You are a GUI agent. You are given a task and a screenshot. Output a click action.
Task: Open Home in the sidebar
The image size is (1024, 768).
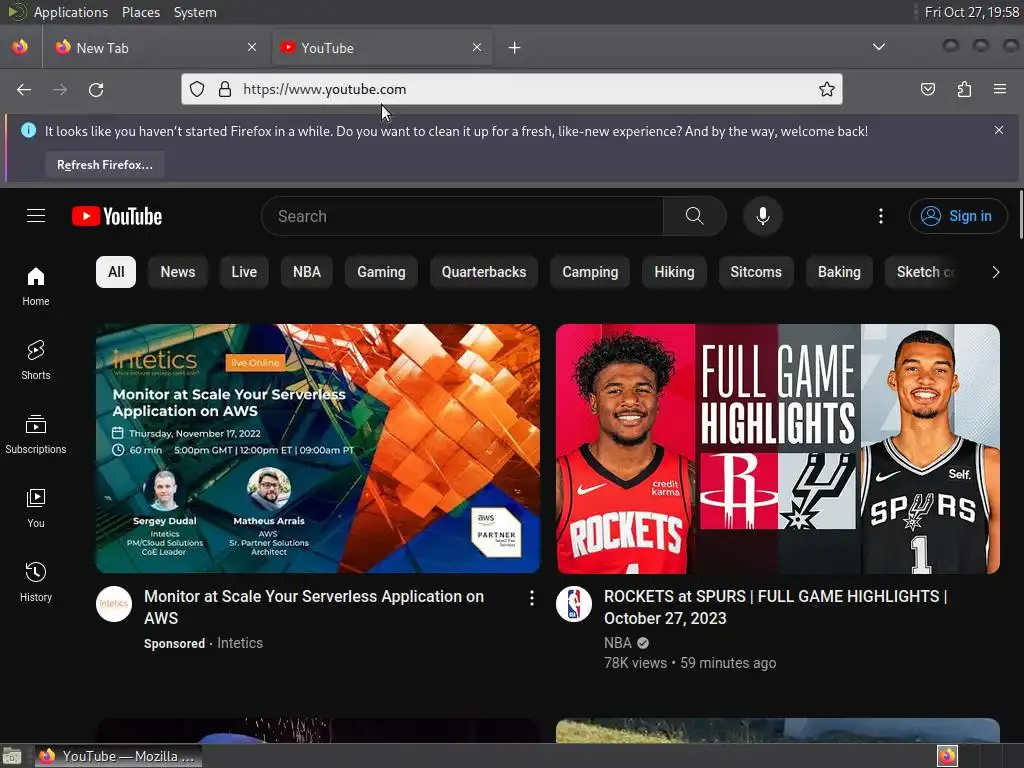click(36, 287)
